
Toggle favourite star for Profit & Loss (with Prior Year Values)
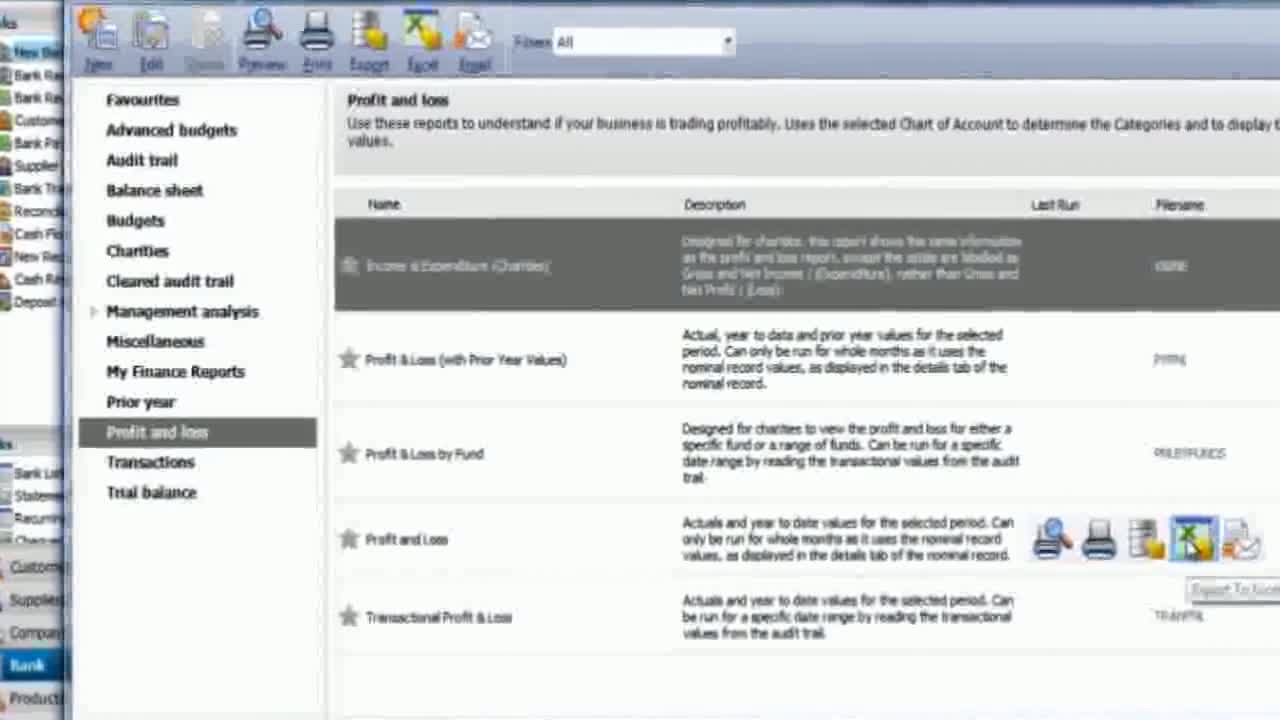pos(349,359)
